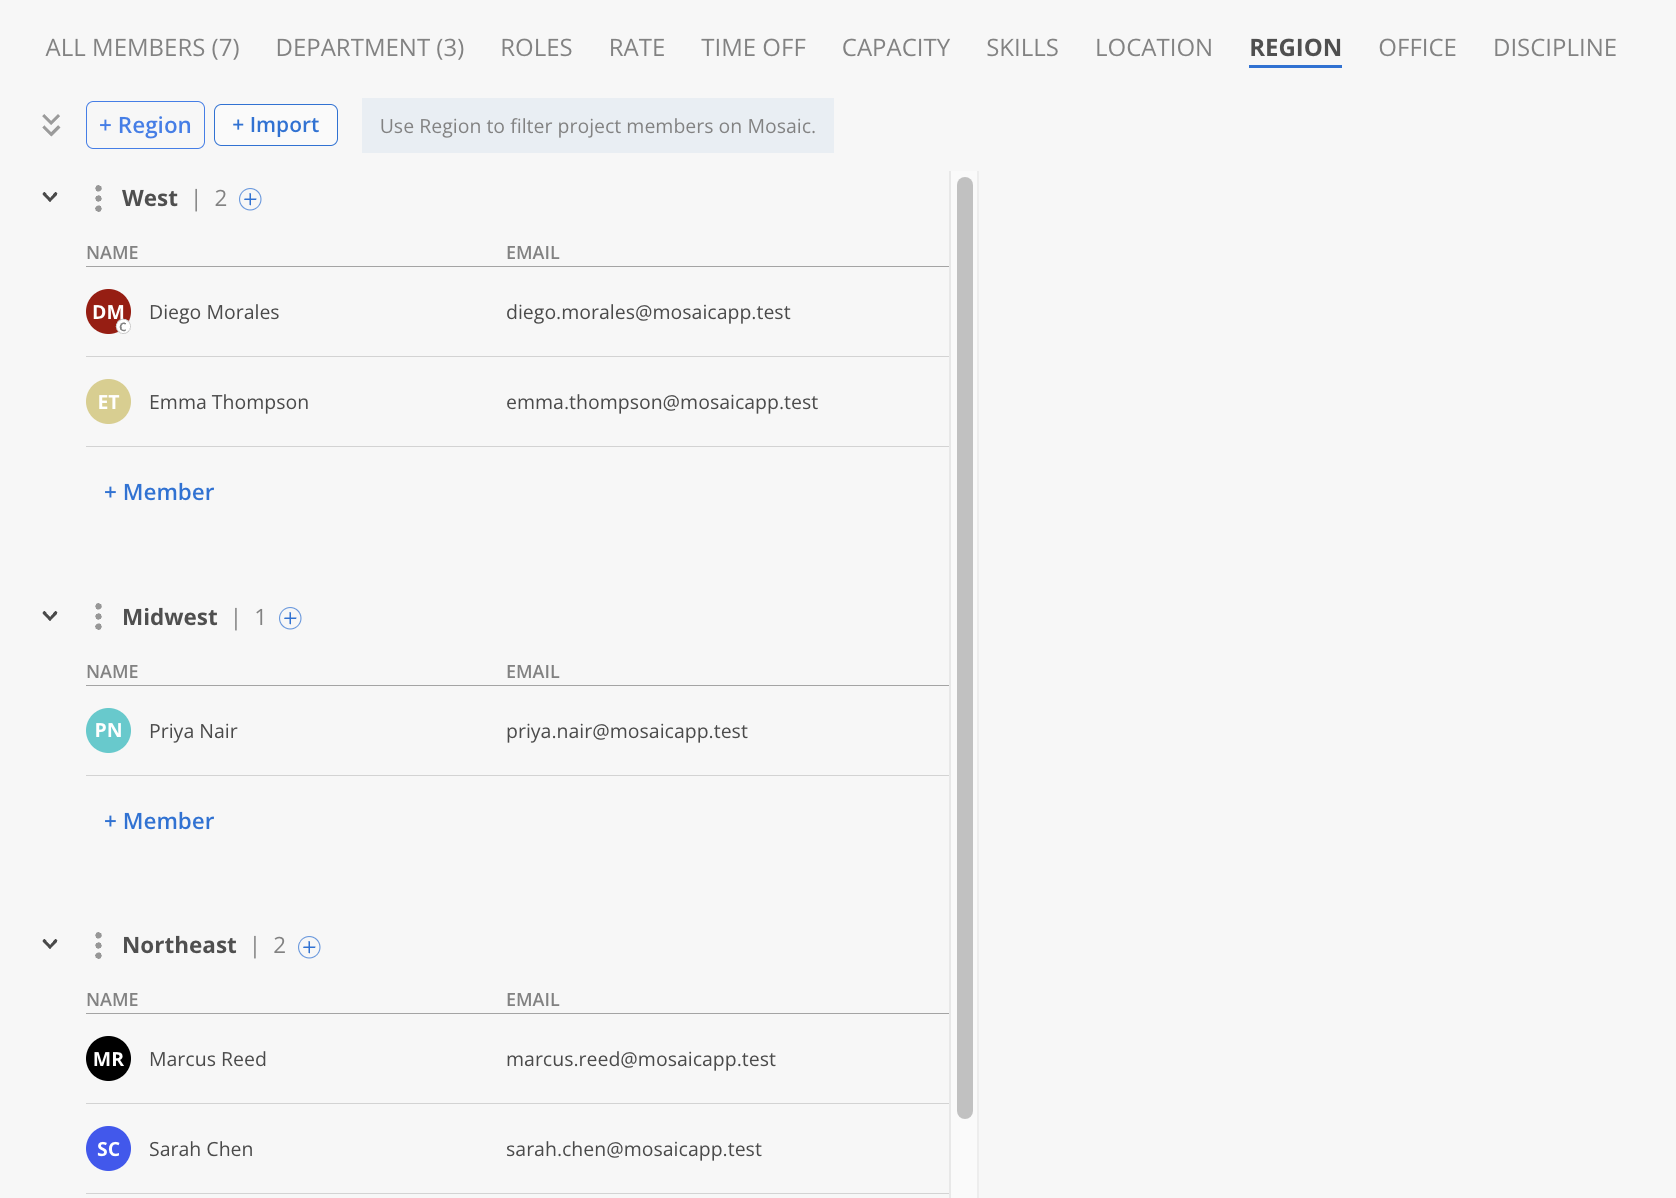Image resolution: width=1676 pixels, height=1198 pixels.
Task: Collapse the West region group
Action: coord(50,197)
